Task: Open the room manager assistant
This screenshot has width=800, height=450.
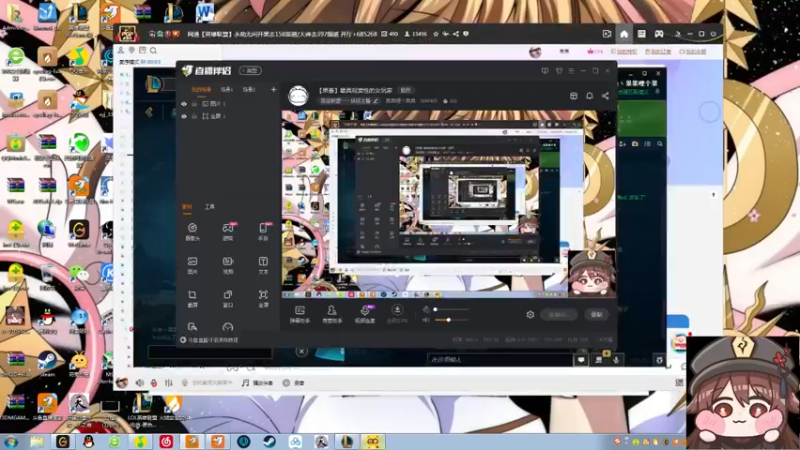Action: 332,314
